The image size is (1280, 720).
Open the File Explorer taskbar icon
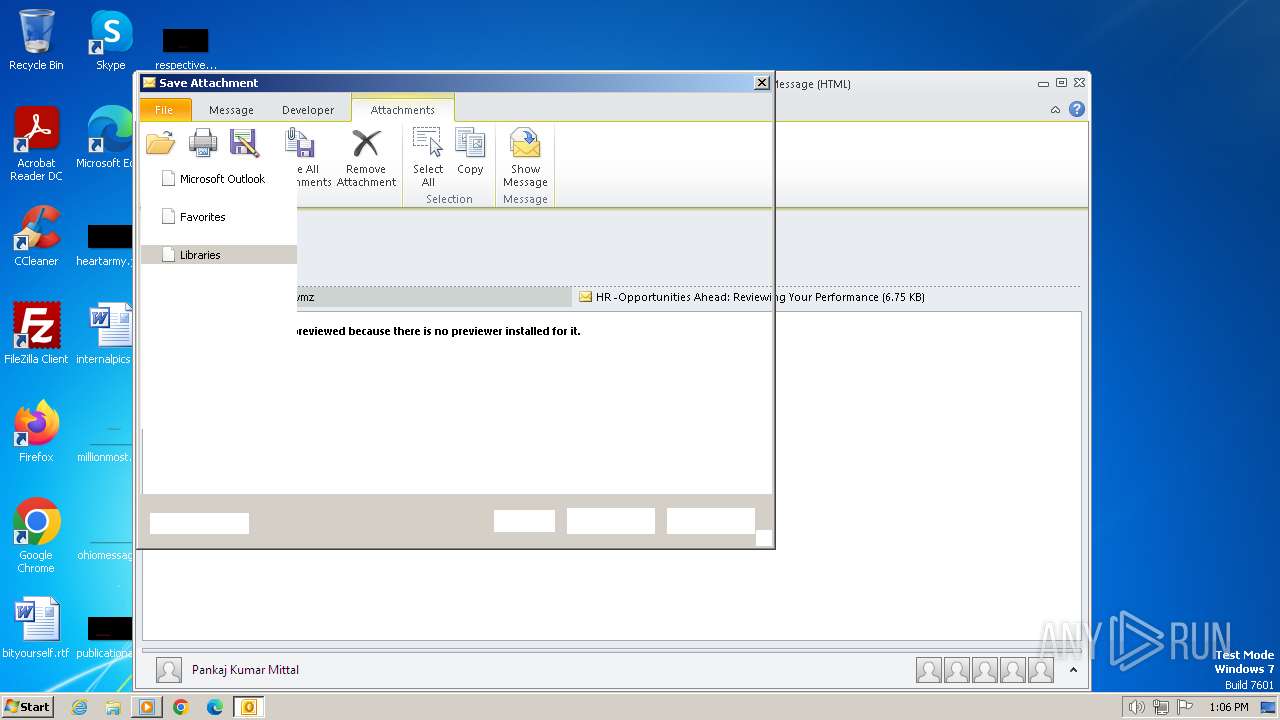[x=113, y=707]
